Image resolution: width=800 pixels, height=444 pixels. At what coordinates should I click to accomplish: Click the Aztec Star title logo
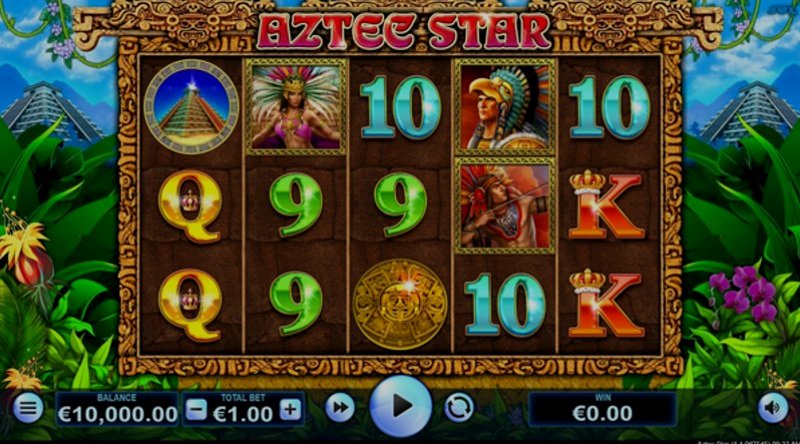403,31
